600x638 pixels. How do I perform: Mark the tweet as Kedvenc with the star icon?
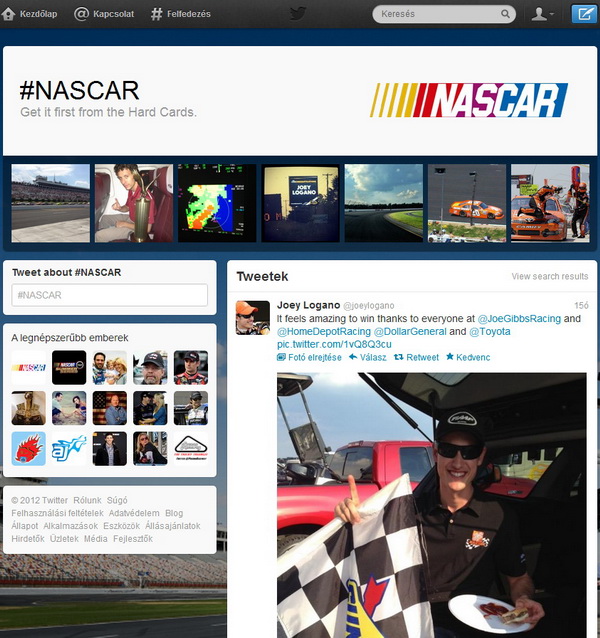click(449, 356)
